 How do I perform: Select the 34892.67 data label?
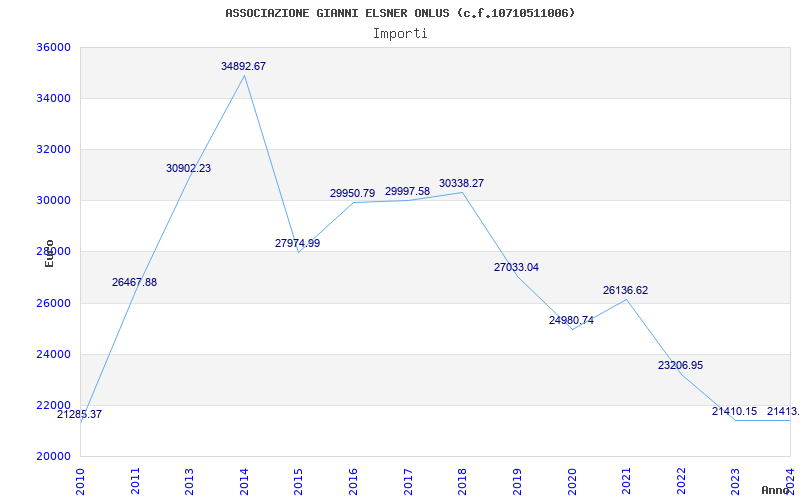[x=243, y=66]
